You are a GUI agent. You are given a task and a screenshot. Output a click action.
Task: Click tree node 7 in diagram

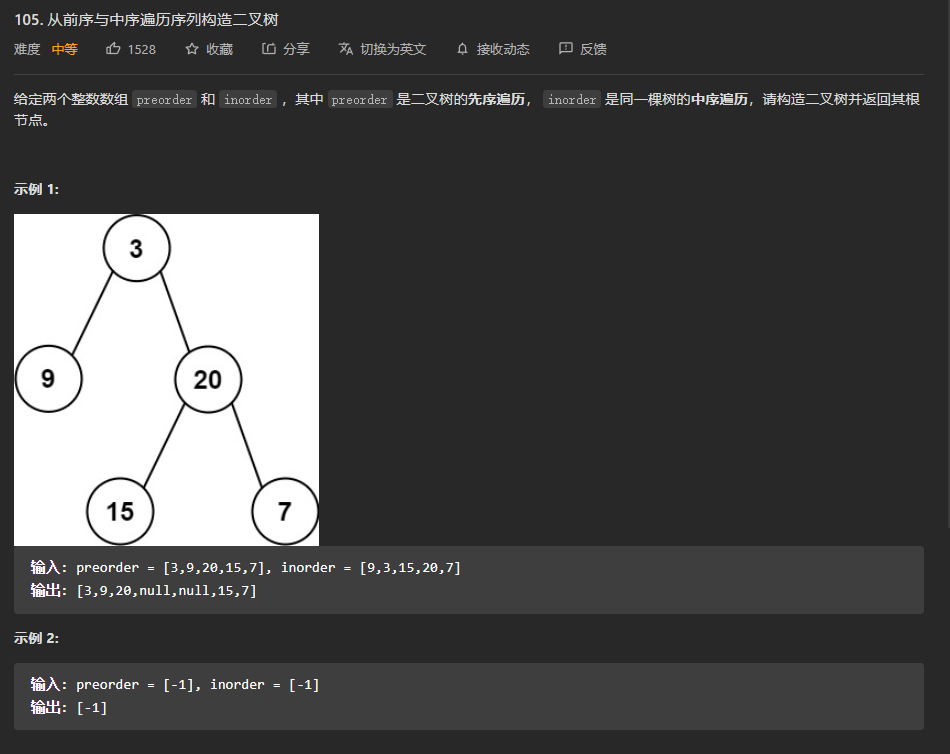coord(285,511)
